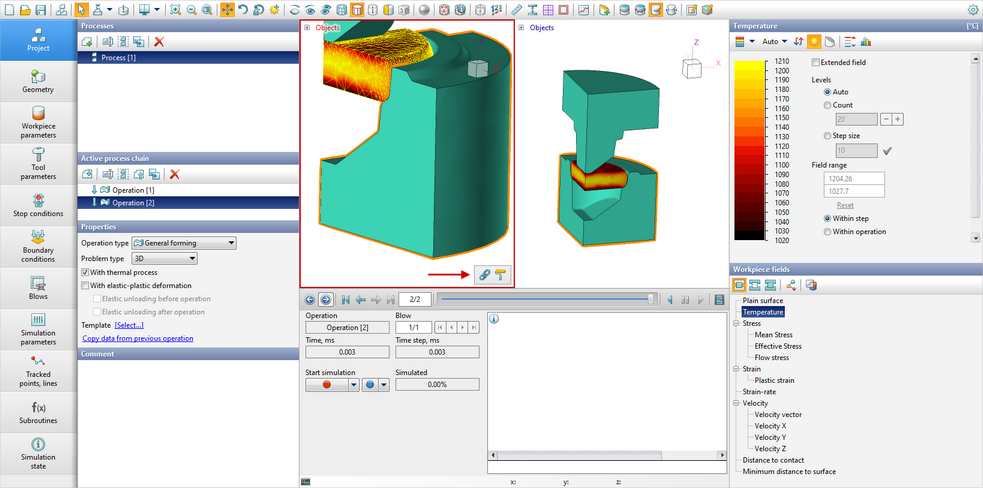Open the Operation type dropdown

pyautogui.click(x=184, y=243)
